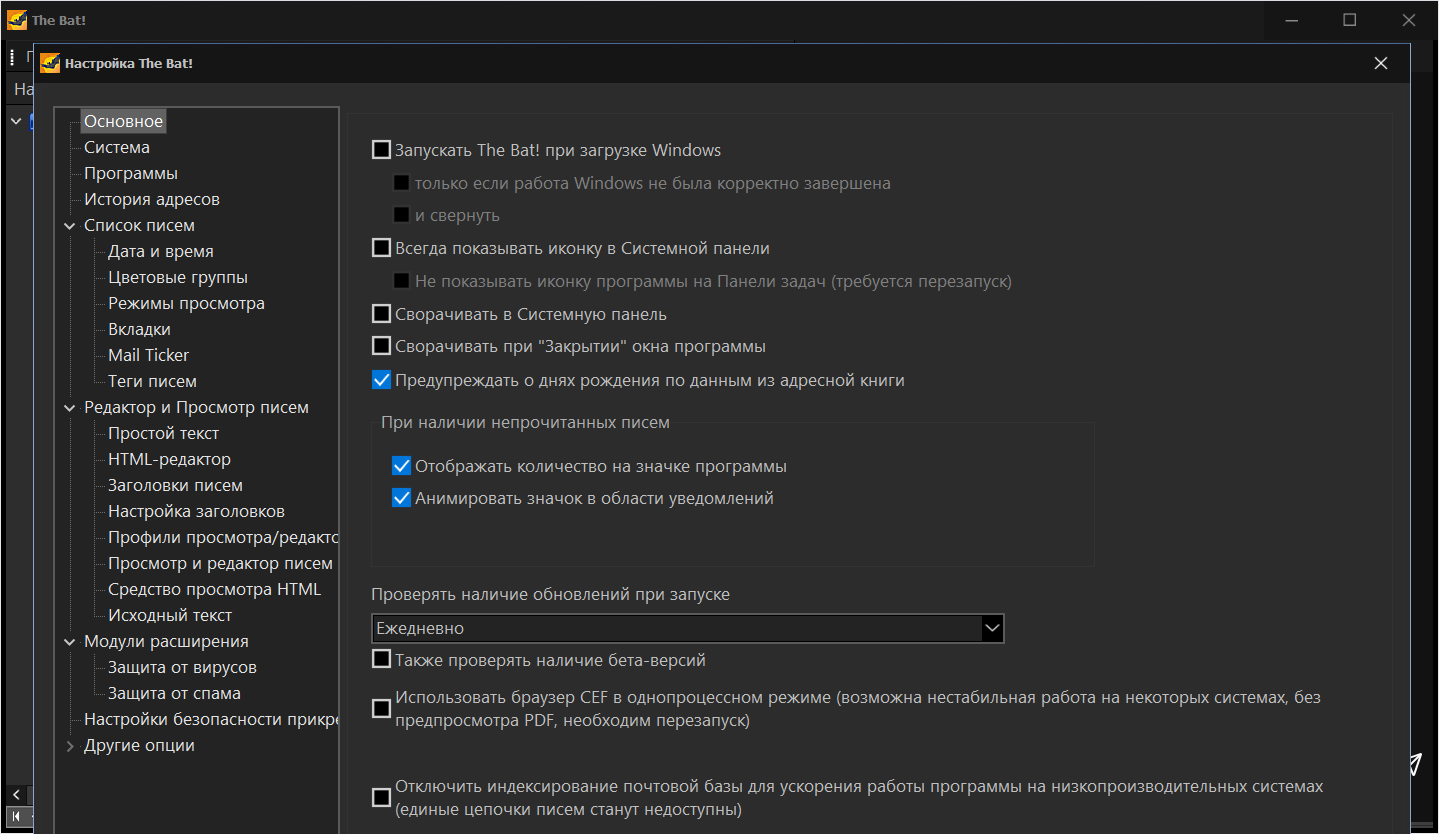This screenshot has width=1439, height=834.
Task: Select Режимы просмотра in the tree
Action: [186, 303]
